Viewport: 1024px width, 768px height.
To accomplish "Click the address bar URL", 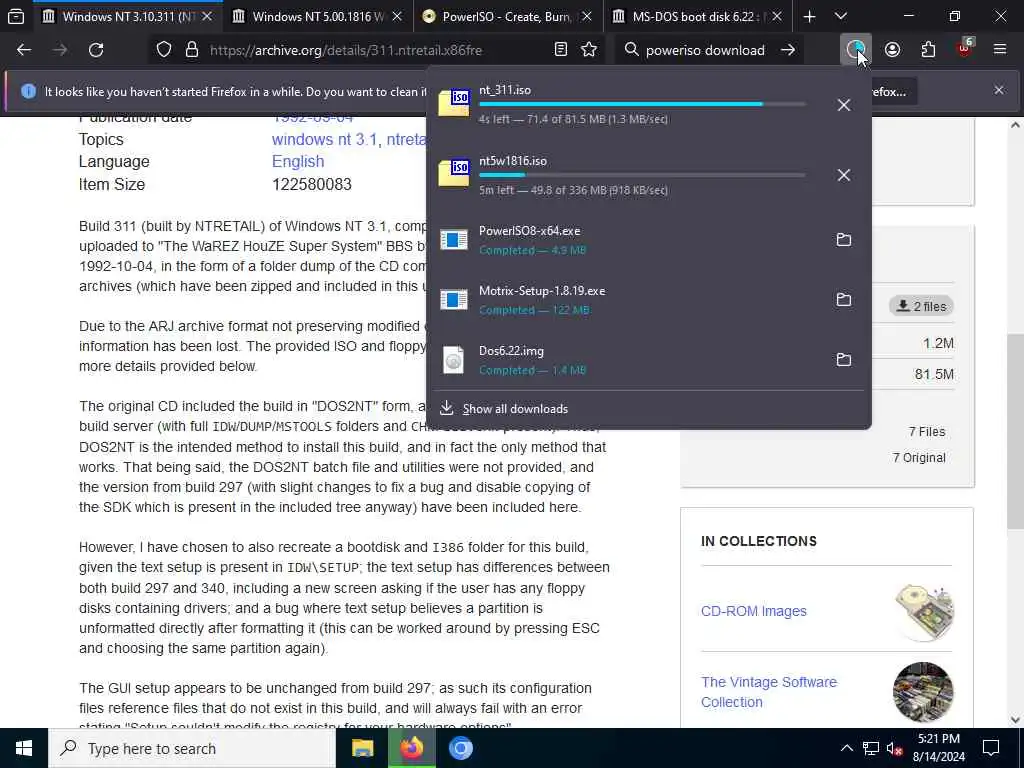I will (346, 50).
